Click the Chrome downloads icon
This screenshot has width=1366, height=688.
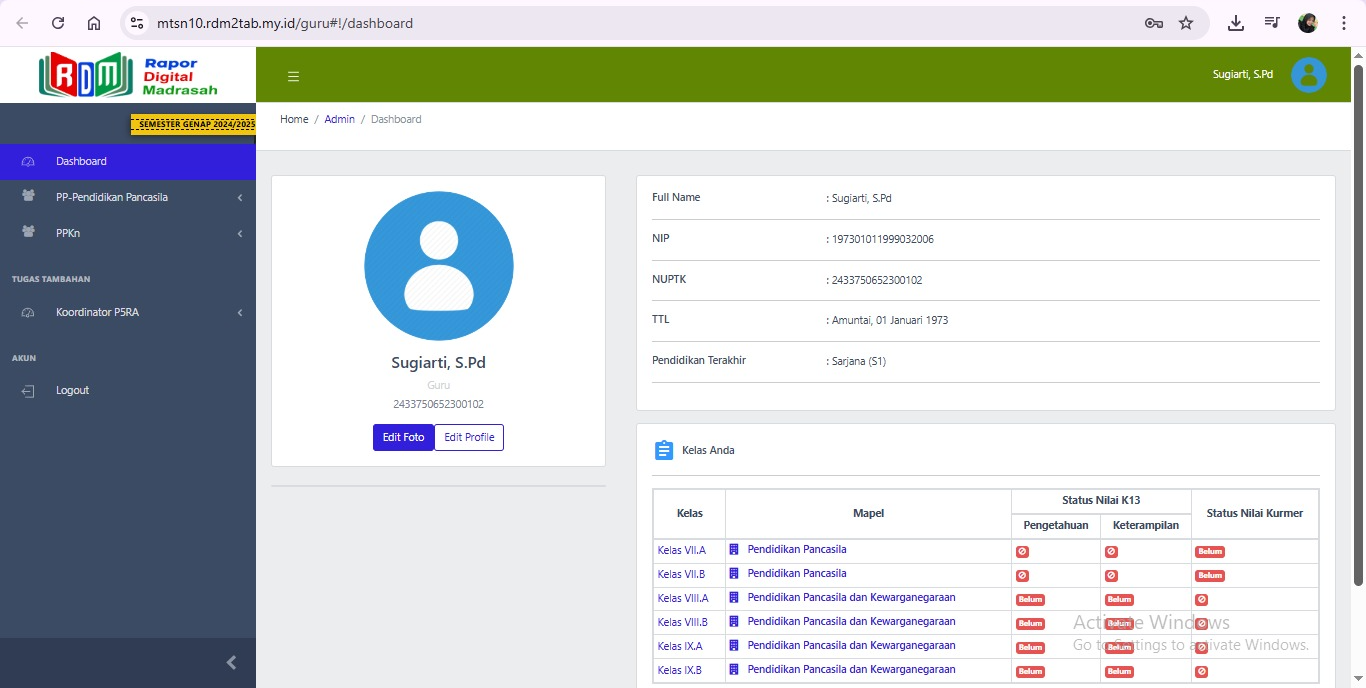[x=1236, y=23]
